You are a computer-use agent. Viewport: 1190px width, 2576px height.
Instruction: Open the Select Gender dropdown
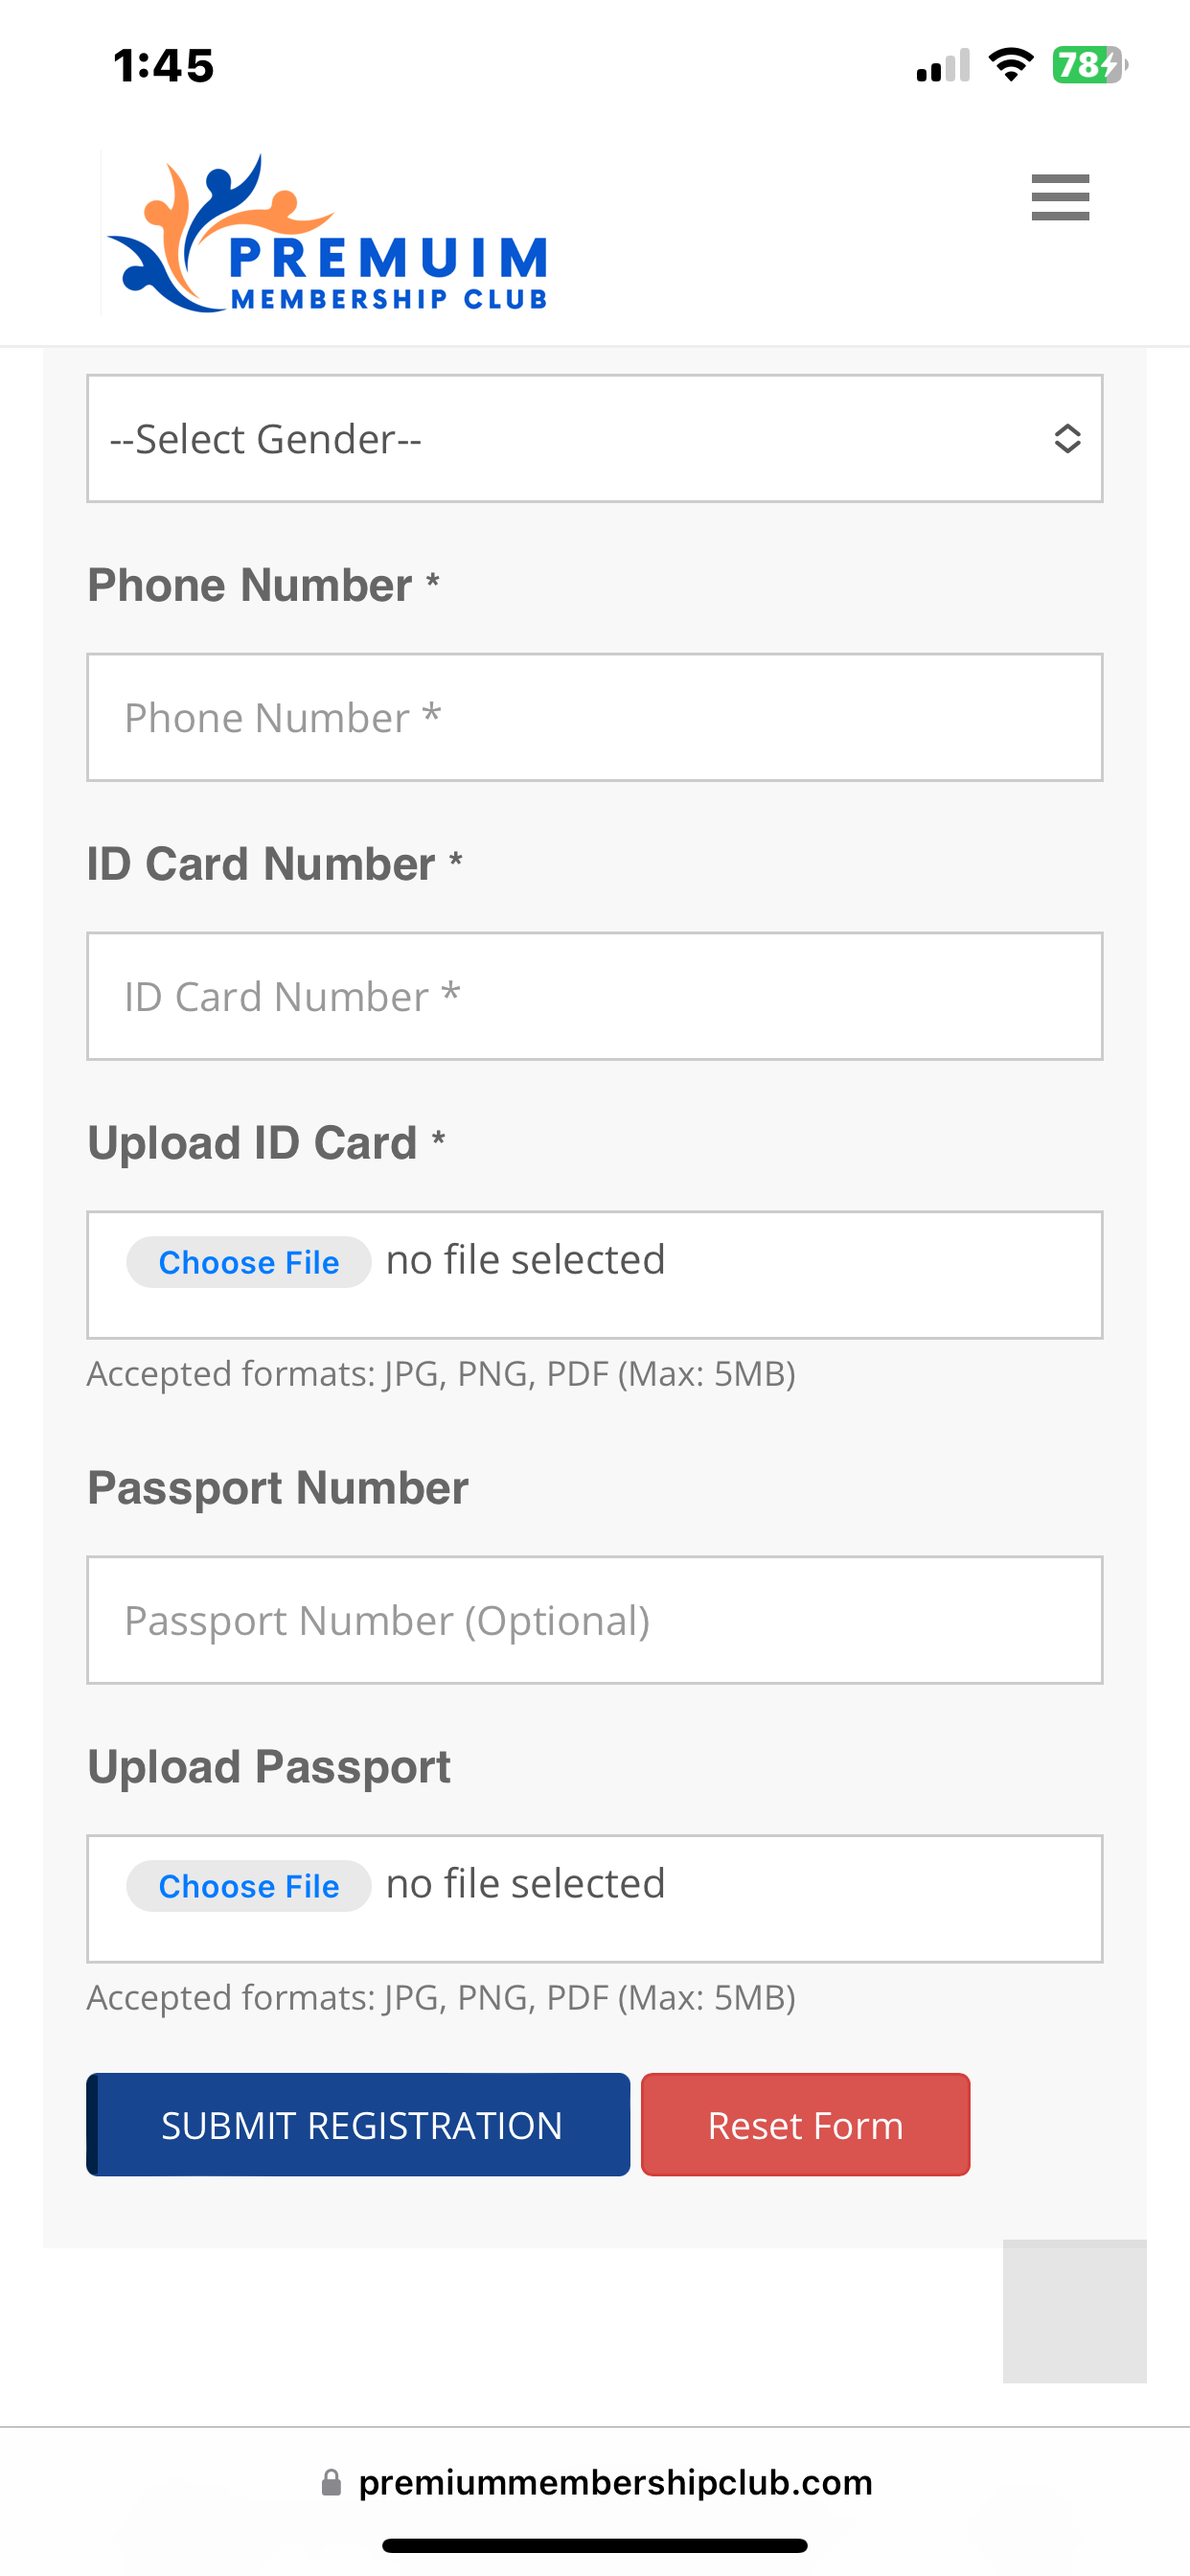pos(595,438)
